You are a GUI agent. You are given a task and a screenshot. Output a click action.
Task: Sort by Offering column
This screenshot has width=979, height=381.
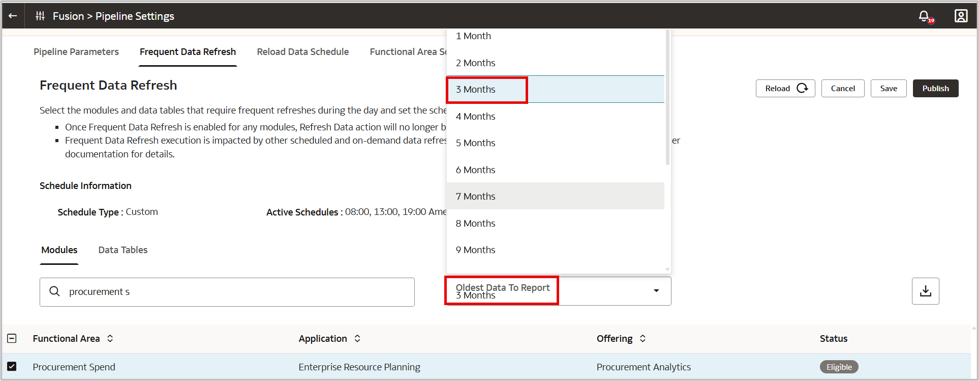coord(642,339)
